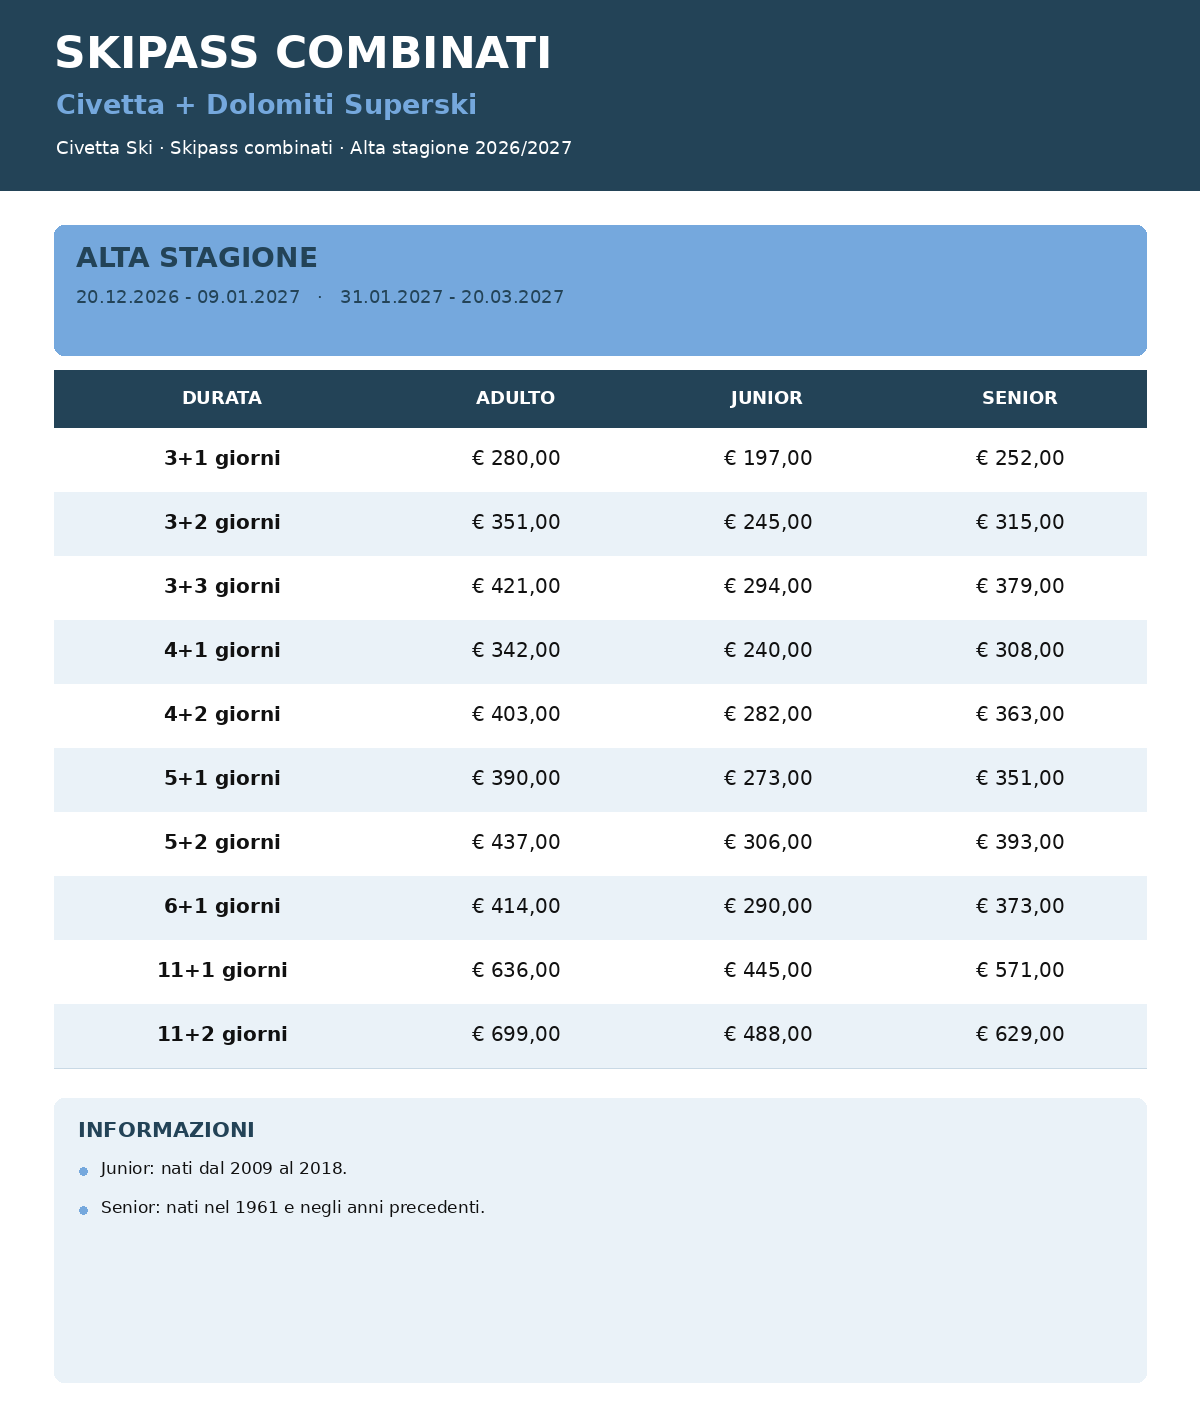Click the JUNIOR column header
The image size is (1200, 1420).
point(767,398)
